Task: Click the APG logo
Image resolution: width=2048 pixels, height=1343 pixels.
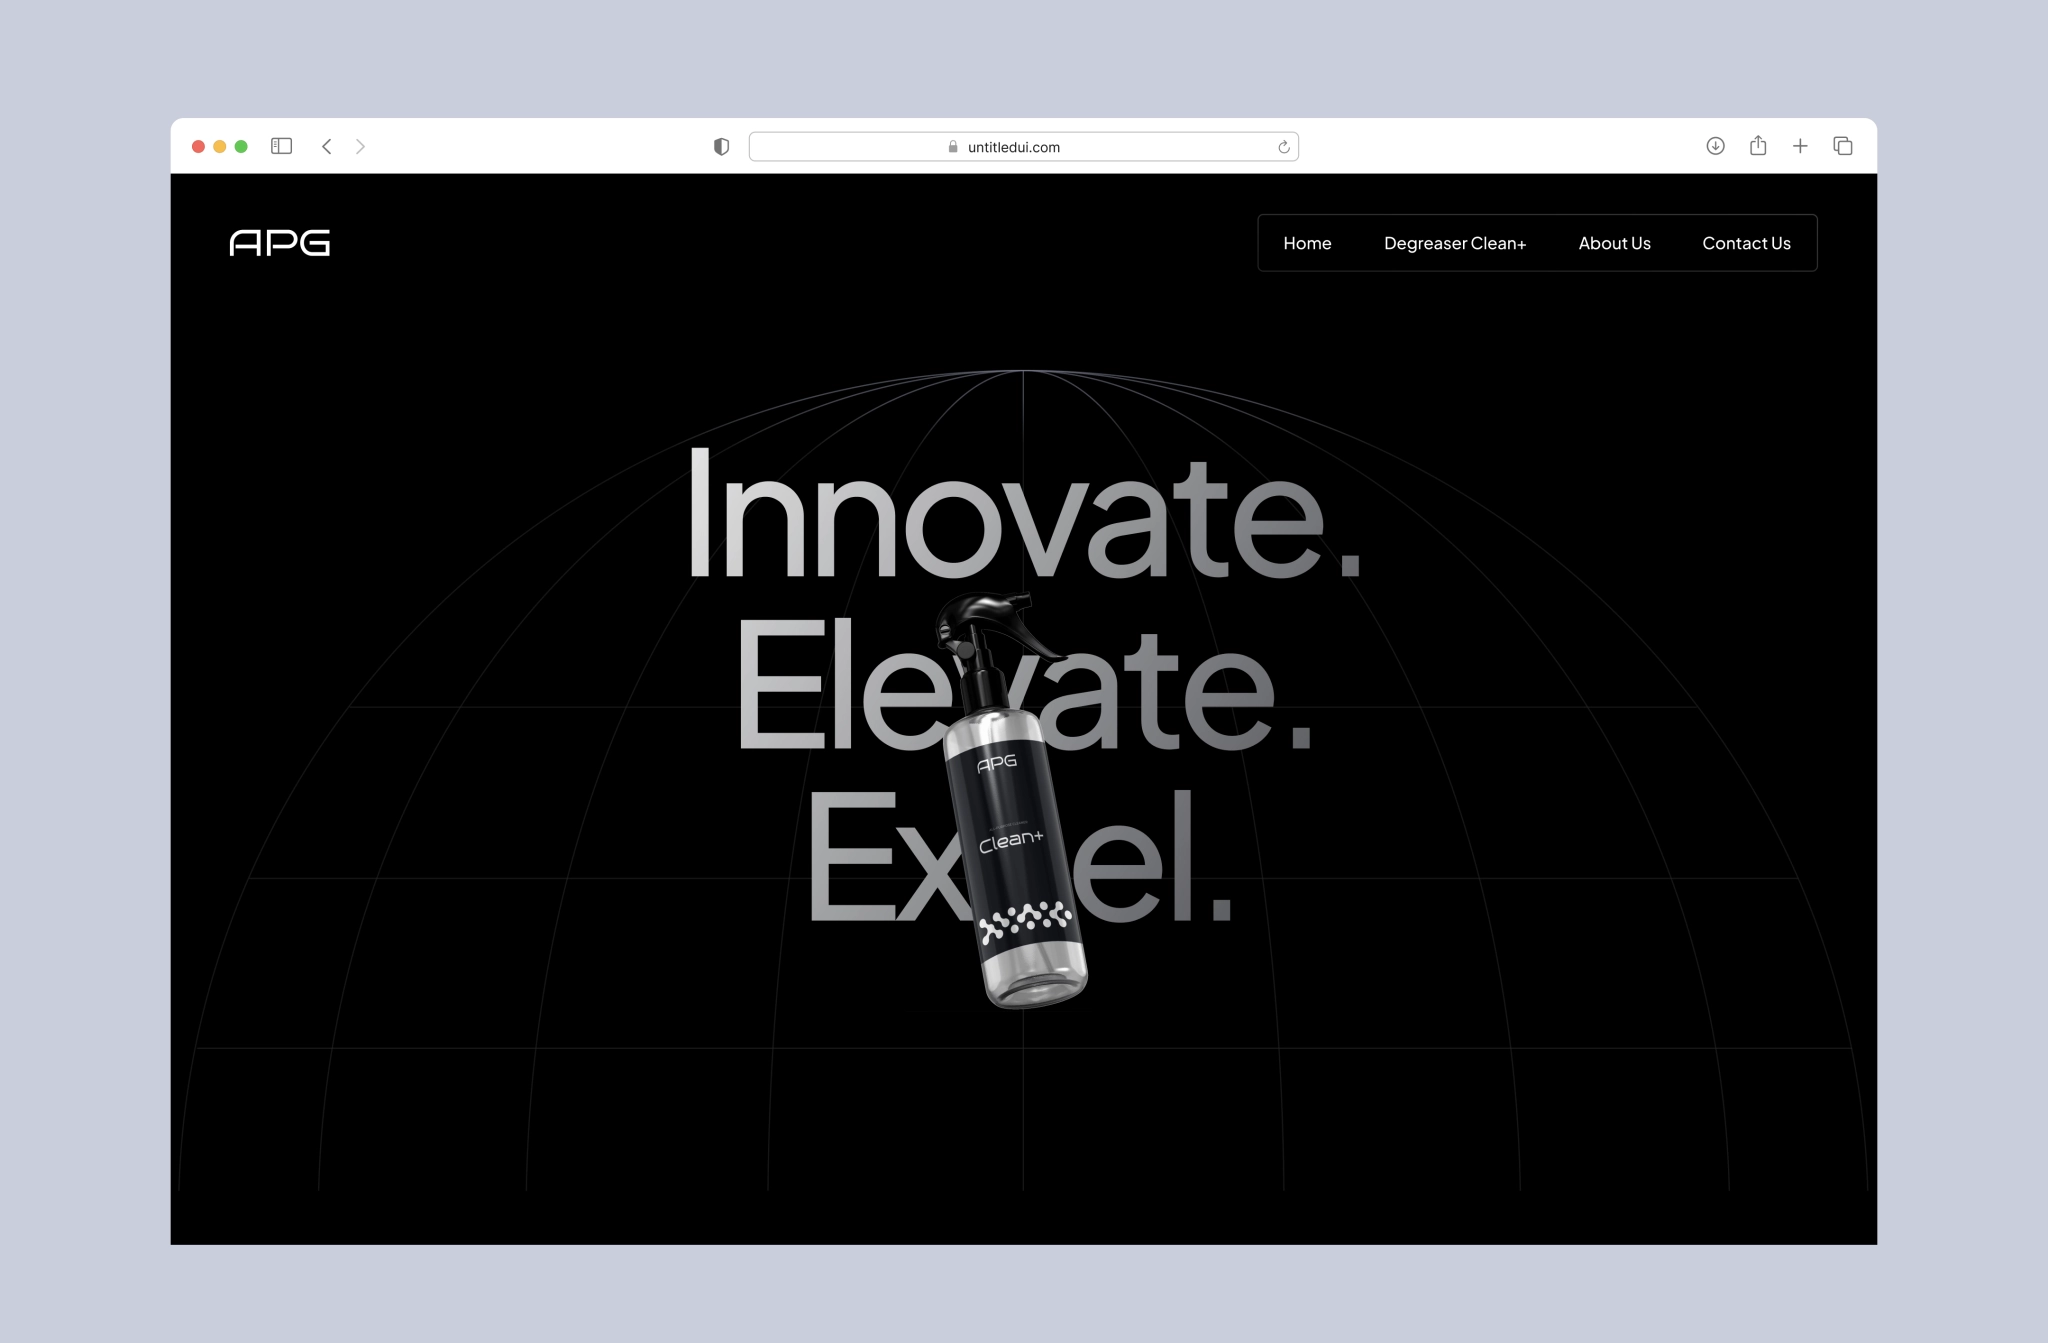Action: click(280, 243)
